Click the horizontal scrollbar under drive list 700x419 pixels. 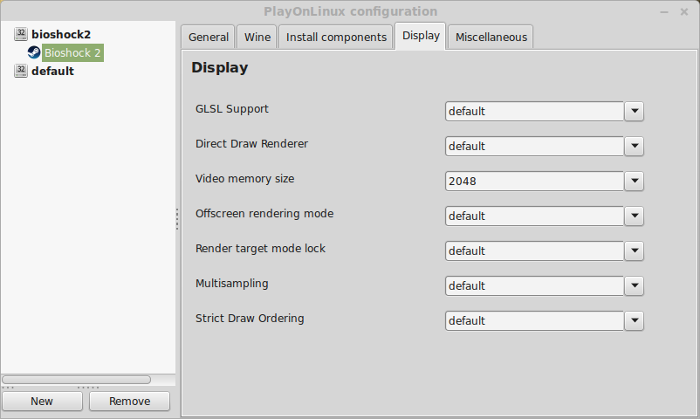76,379
